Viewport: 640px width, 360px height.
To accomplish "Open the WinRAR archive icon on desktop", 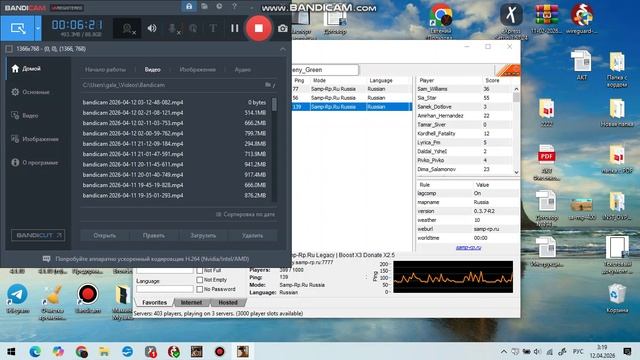I will point(546,18).
